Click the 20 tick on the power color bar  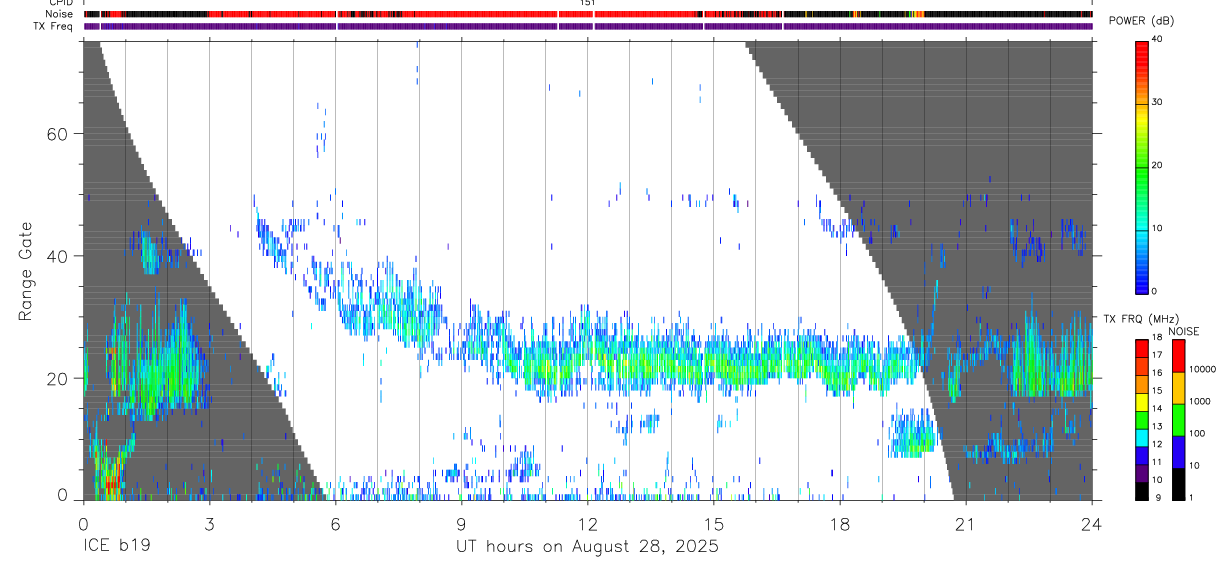1158,165
